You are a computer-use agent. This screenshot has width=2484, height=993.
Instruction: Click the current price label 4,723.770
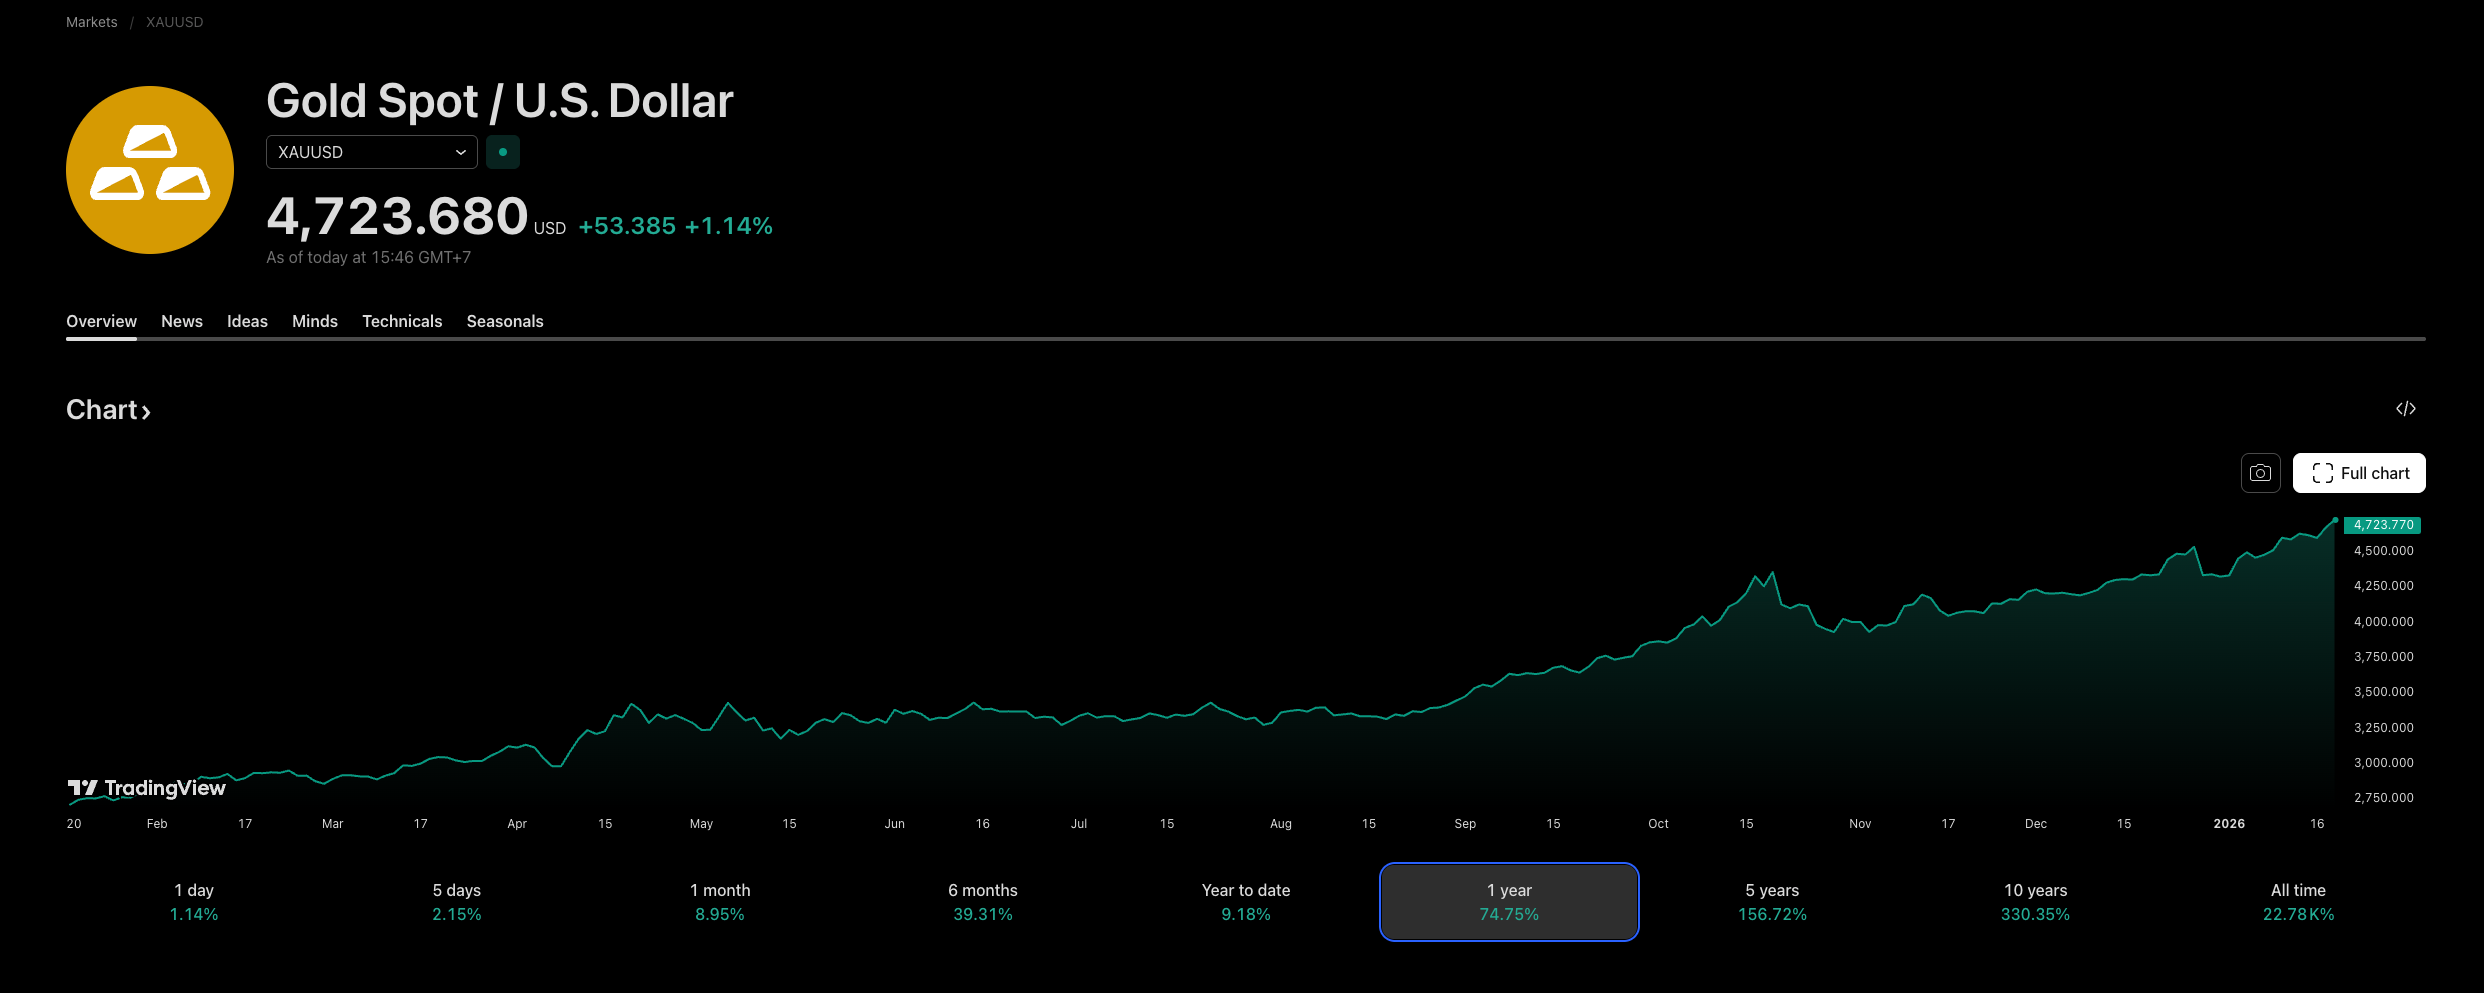tap(2382, 525)
